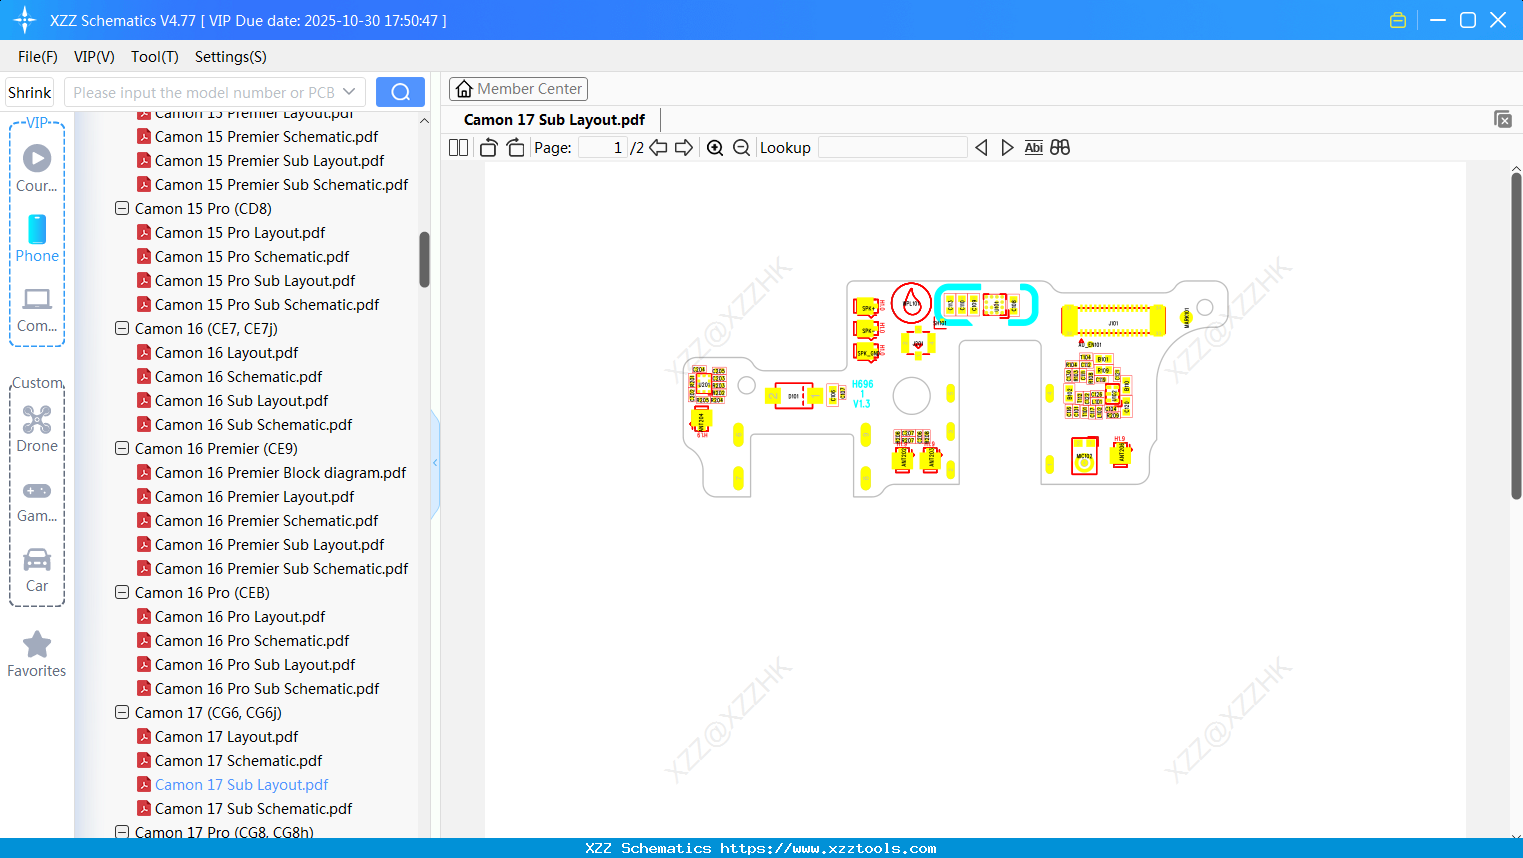Collapse the Camon 16 Premier (CE9) group
Image resolution: width=1523 pixels, height=858 pixels.
(x=122, y=449)
